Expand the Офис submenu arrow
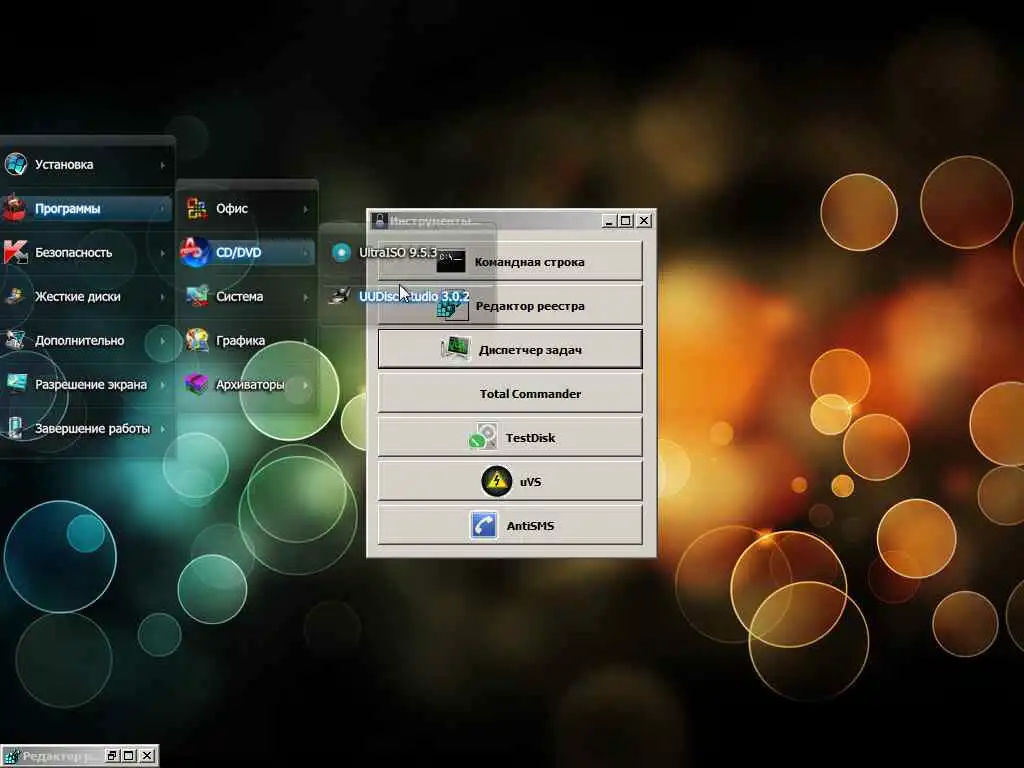 click(x=306, y=209)
